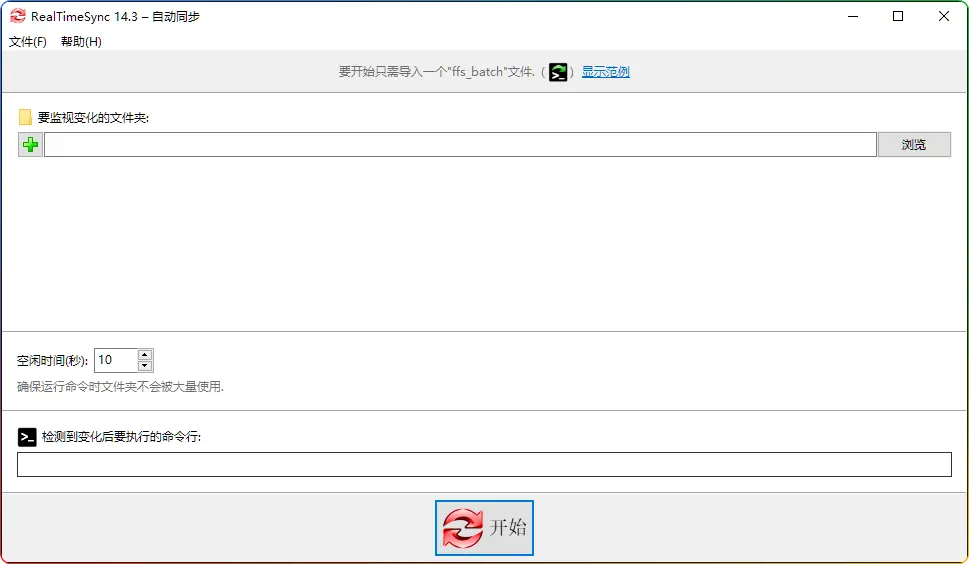The image size is (969, 564).
Task: Decrease idle time with the down arrow
Action: (145, 366)
